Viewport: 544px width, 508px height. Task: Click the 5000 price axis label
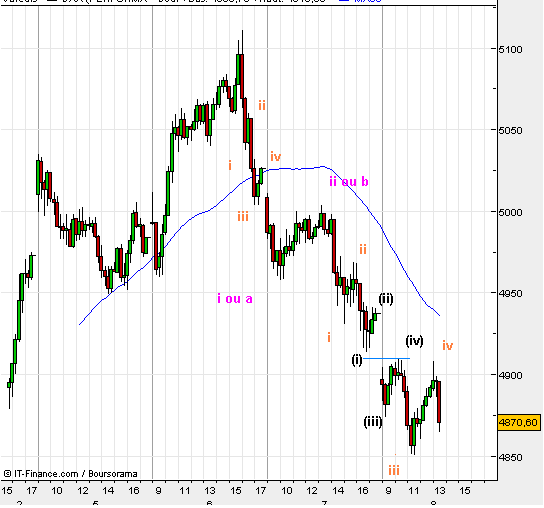tap(510, 212)
